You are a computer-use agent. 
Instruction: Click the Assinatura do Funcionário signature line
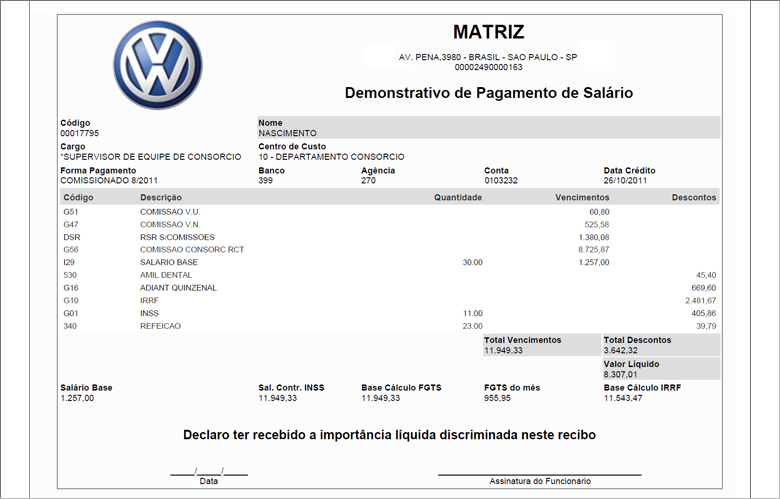pyautogui.click(x=540, y=475)
